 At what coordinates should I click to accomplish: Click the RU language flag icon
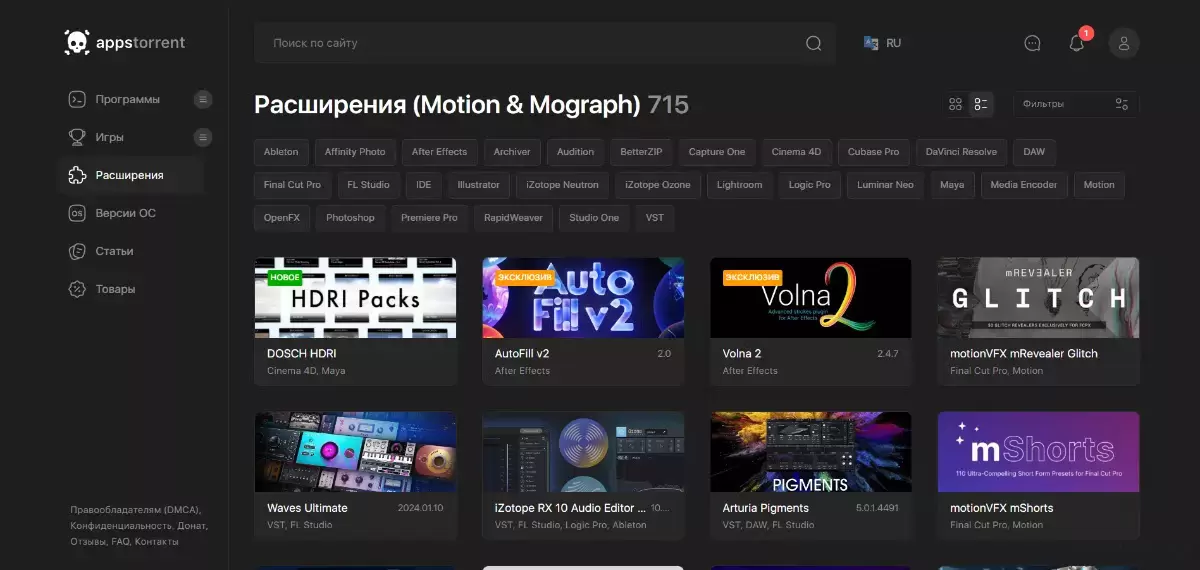click(871, 43)
